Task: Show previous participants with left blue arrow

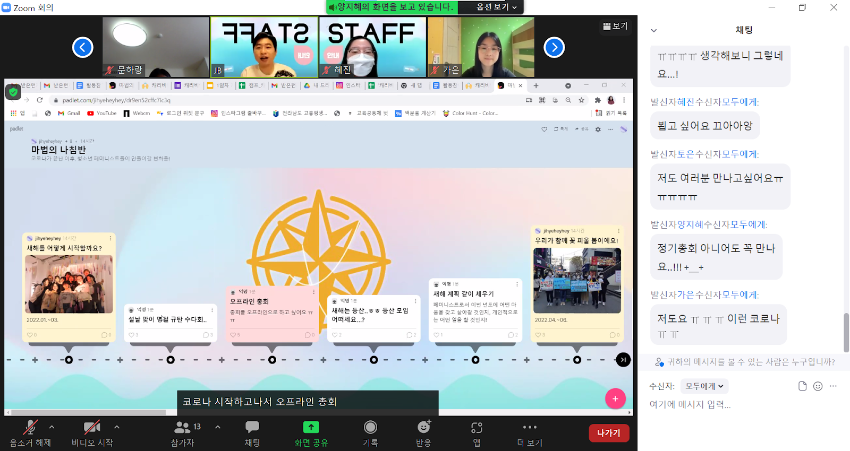Action: tap(82, 47)
